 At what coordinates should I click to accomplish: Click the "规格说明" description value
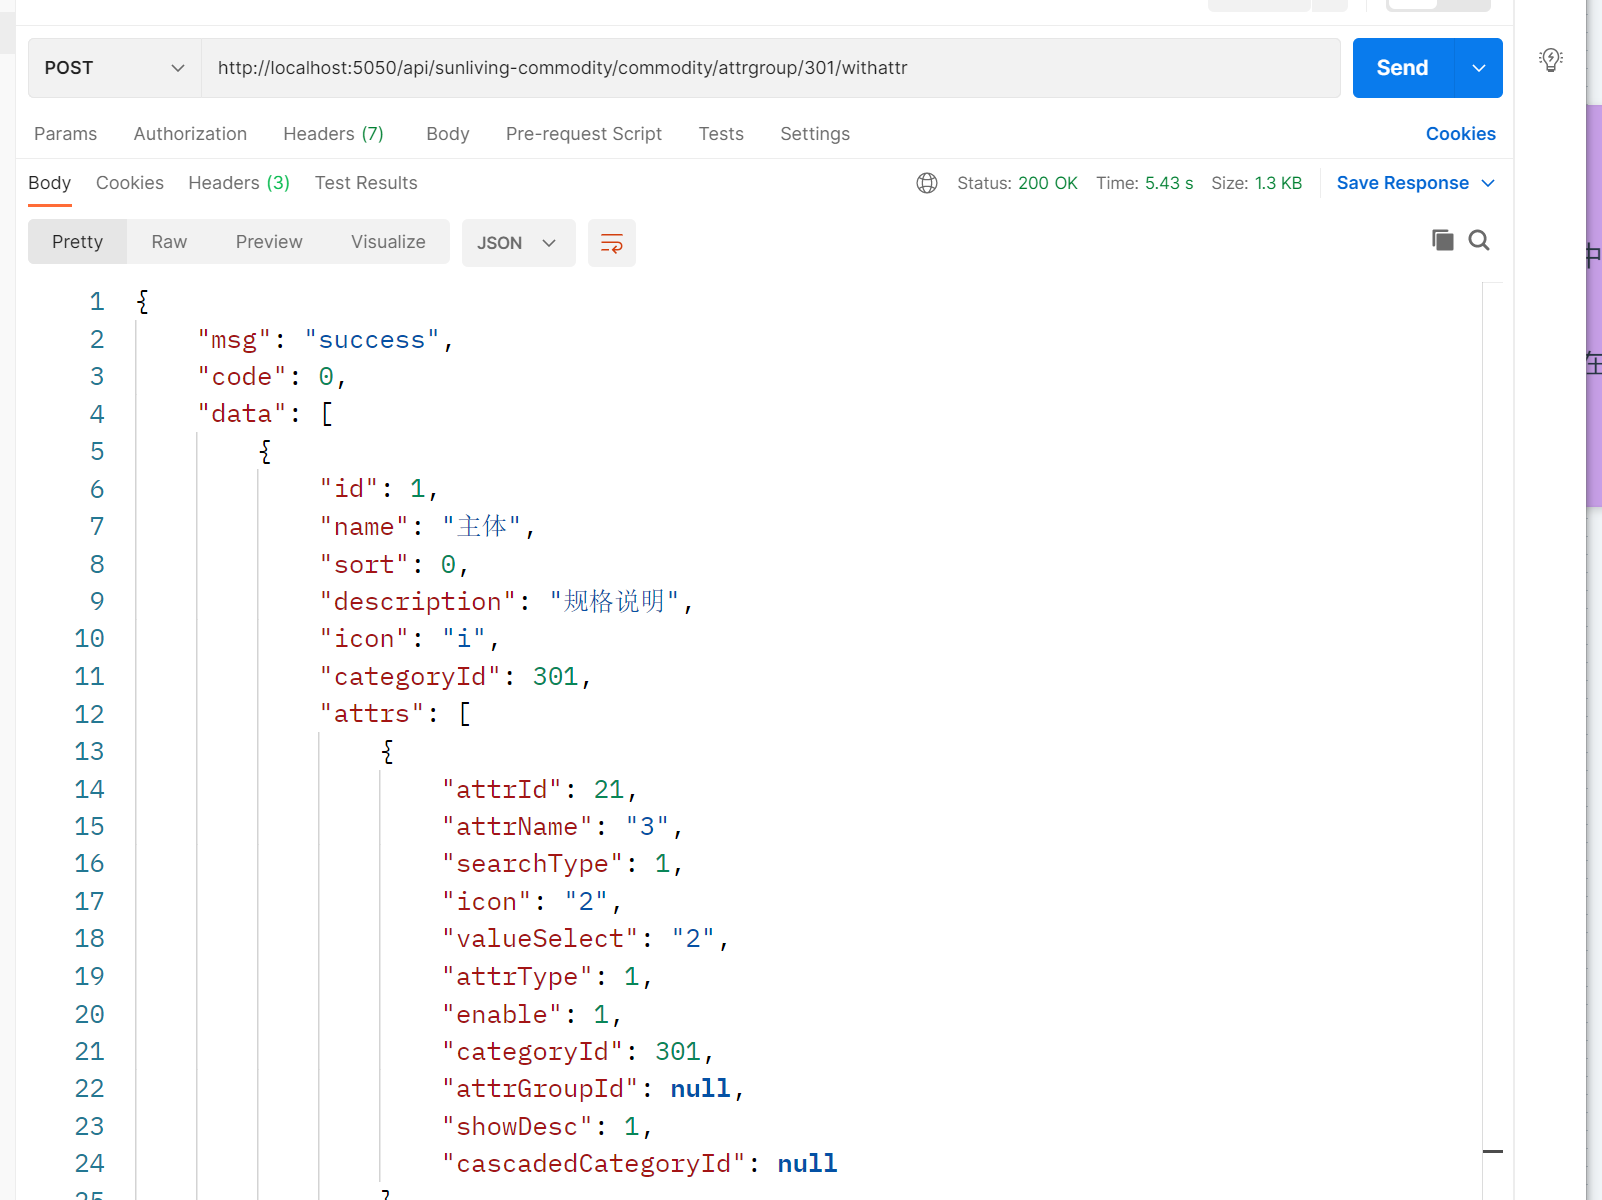tap(615, 602)
